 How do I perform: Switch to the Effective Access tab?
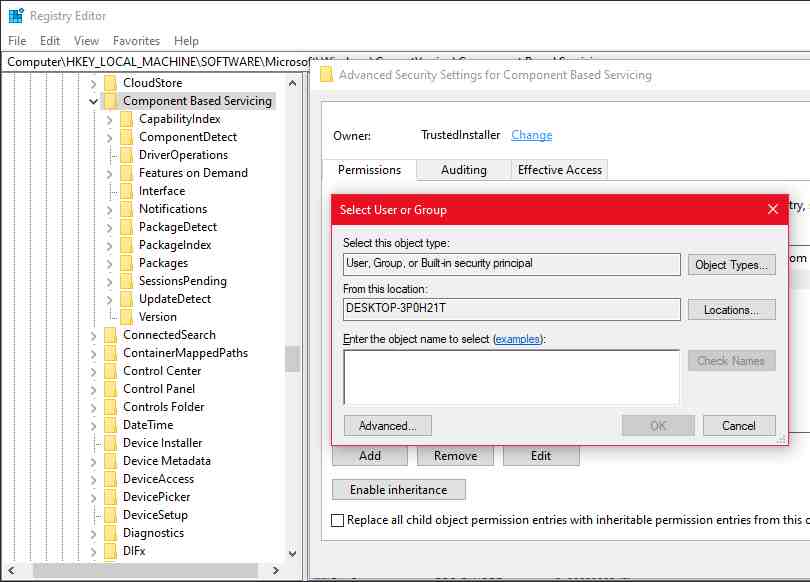tap(559, 170)
